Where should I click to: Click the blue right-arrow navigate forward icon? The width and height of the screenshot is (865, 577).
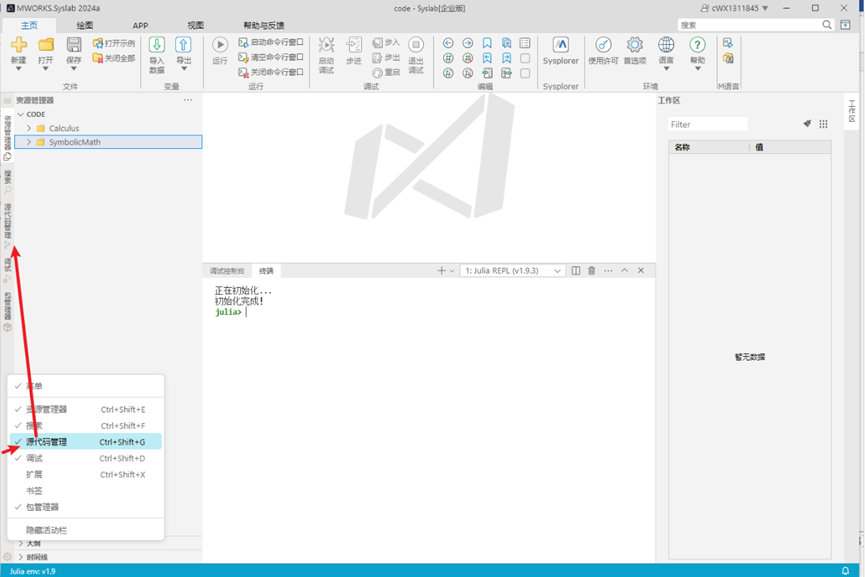(x=467, y=43)
